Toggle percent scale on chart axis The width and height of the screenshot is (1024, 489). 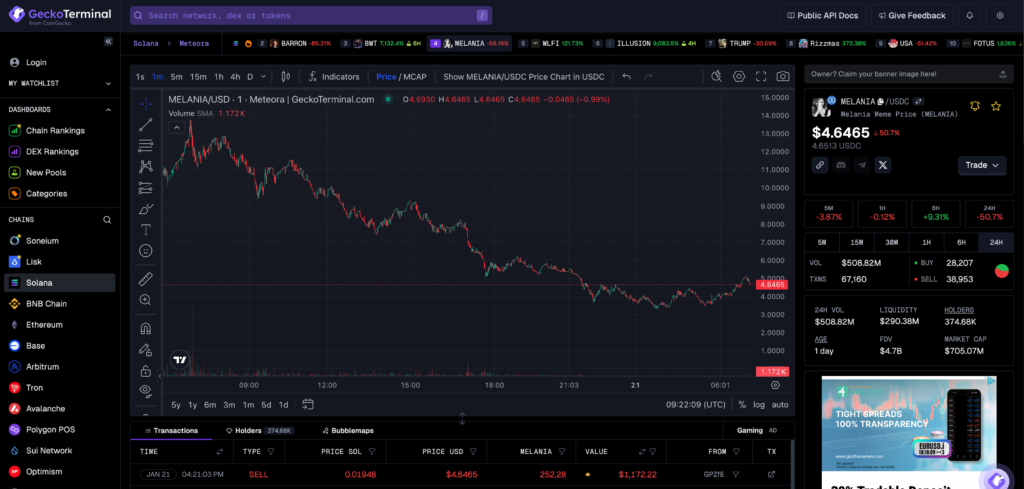click(x=741, y=405)
